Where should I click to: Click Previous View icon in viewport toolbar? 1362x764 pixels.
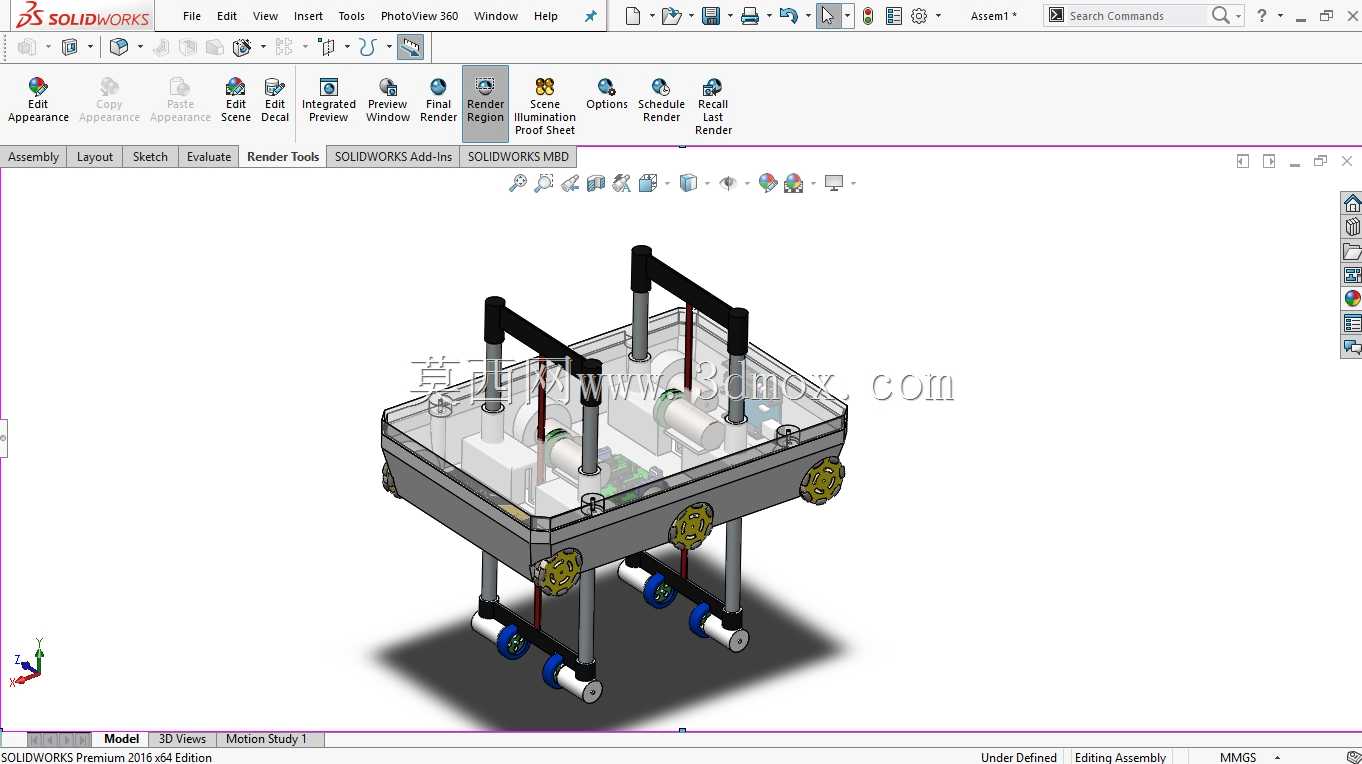(x=570, y=183)
